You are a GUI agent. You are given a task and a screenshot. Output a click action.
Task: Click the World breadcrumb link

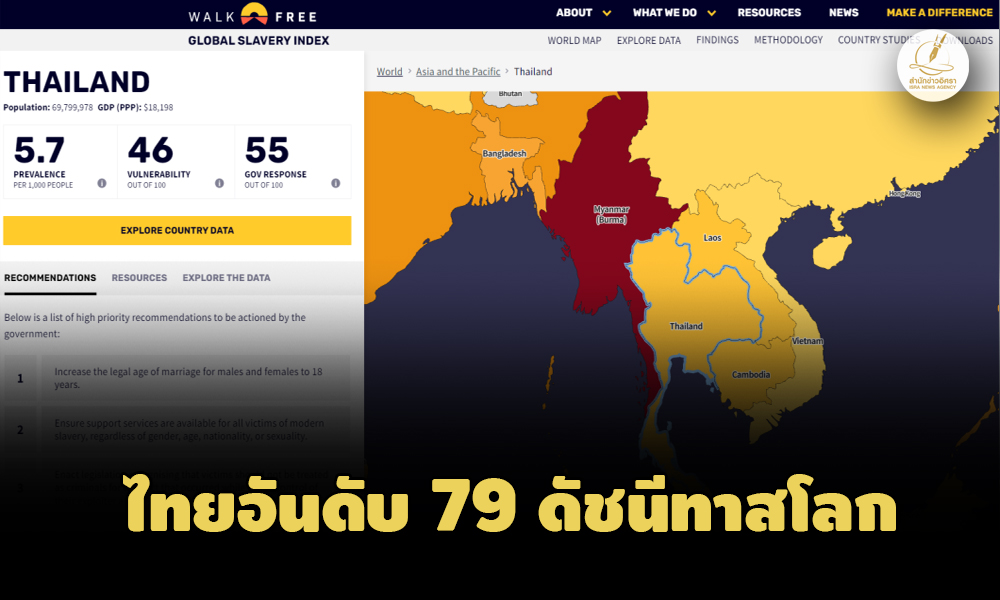coord(389,71)
